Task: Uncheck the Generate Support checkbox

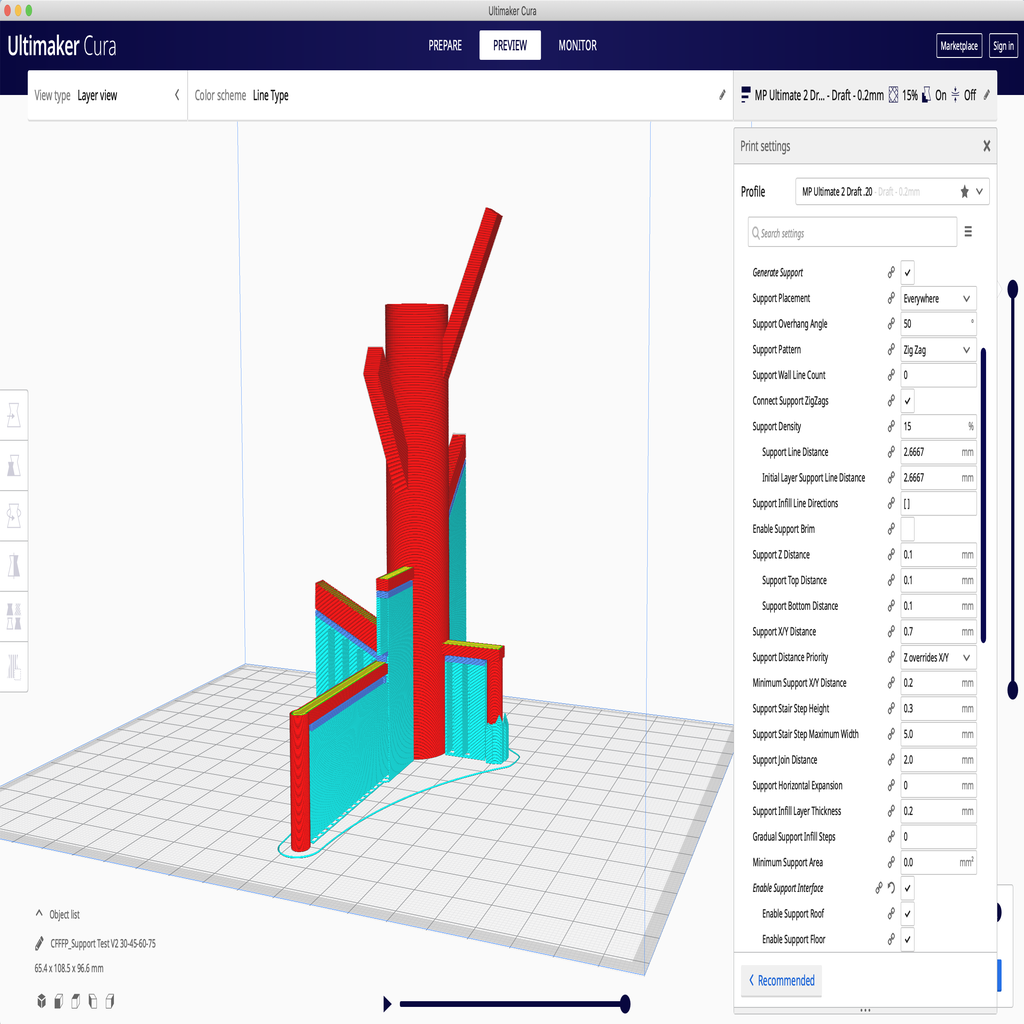Action: click(907, 273)
